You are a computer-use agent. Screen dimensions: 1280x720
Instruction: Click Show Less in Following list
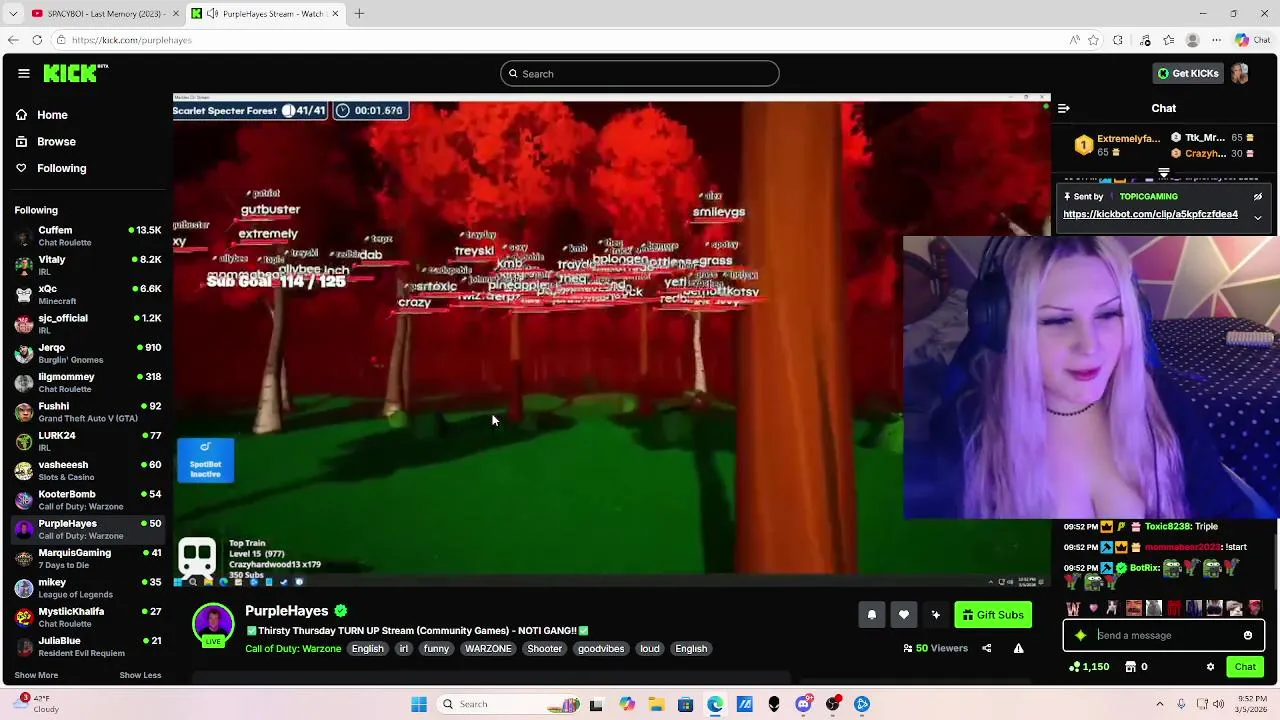[x=140, y=675]
